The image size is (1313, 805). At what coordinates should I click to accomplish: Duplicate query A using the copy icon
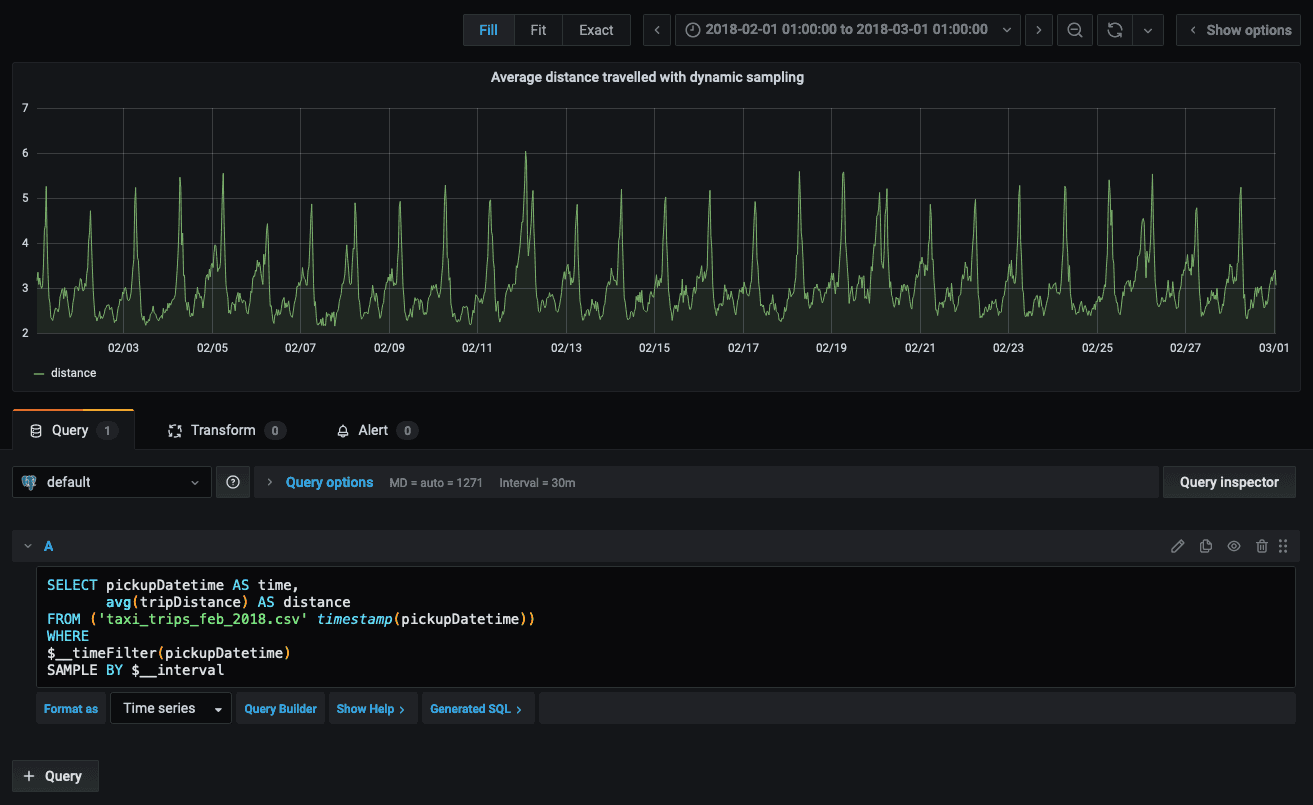[1206, 546]
